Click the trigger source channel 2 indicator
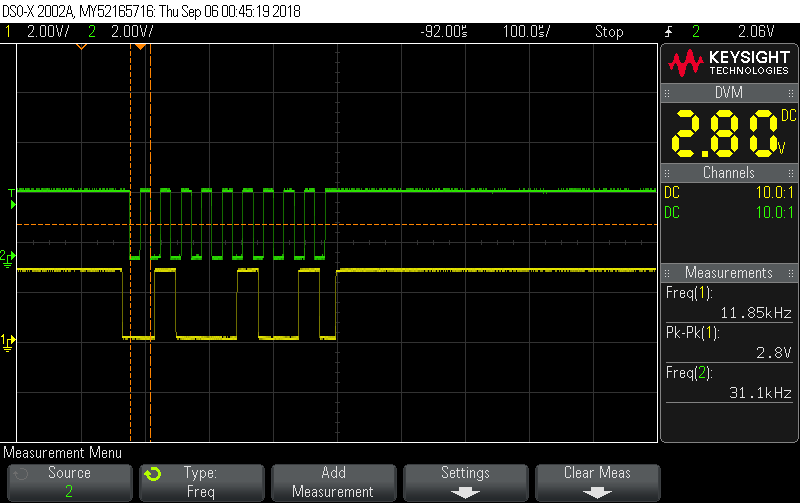 pyautogui.click(x=696, y=32)
